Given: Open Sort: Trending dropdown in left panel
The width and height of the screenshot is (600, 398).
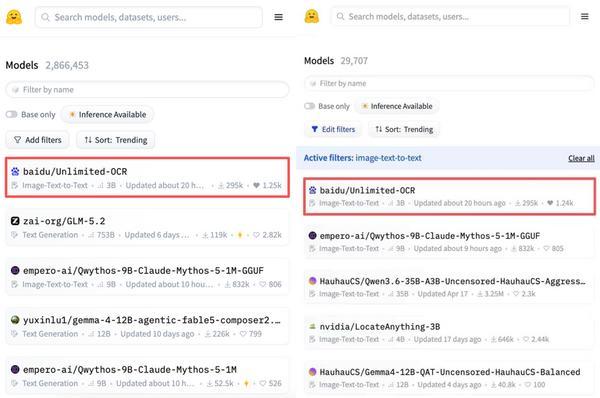Looking at the screenshot, I should [x=116, y=140].
